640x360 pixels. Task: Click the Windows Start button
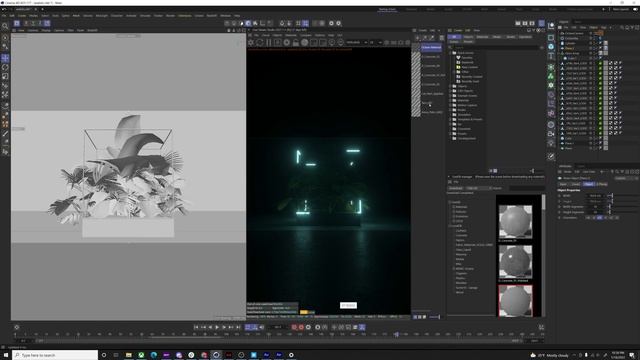click(x=6, y=355)
